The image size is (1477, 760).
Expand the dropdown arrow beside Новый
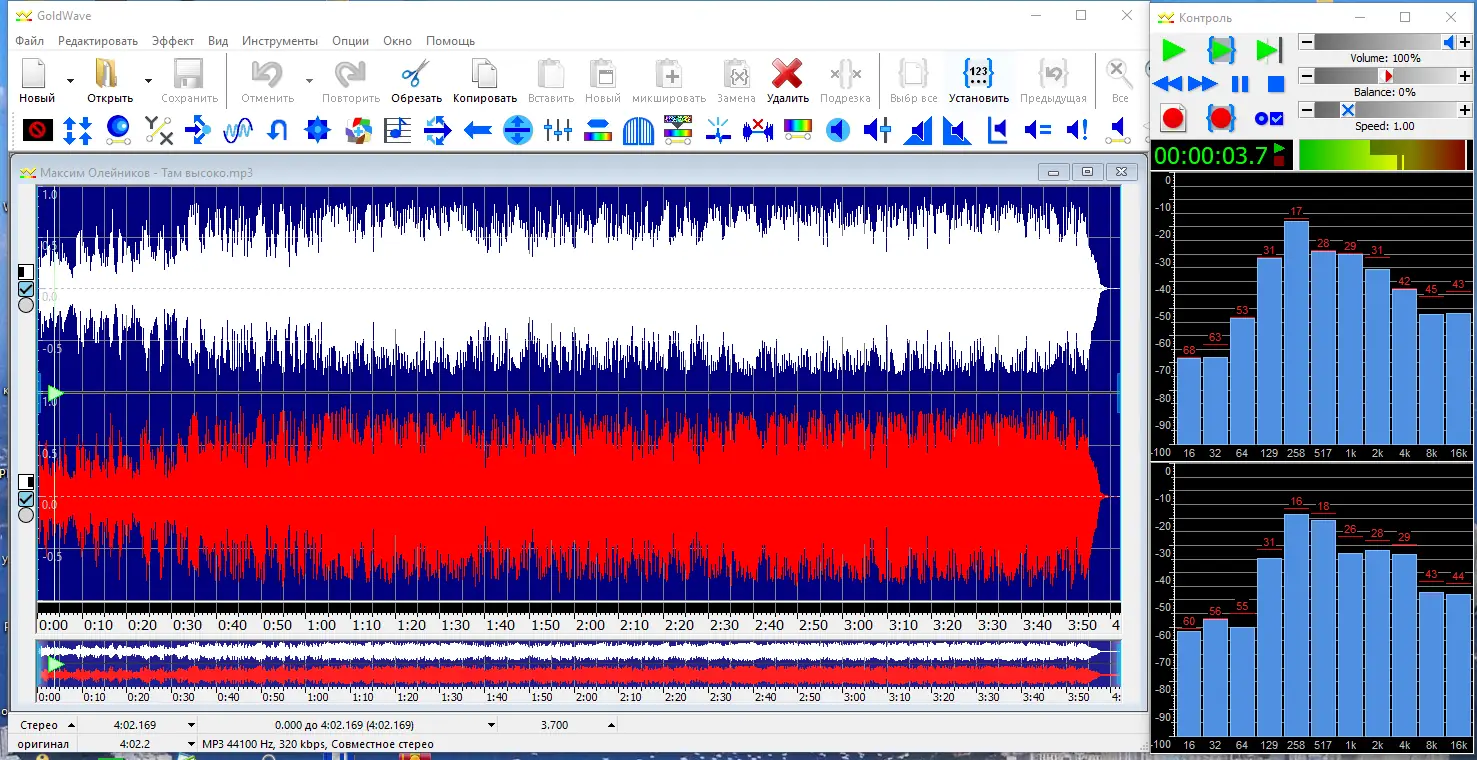click(x=70, y=80)
